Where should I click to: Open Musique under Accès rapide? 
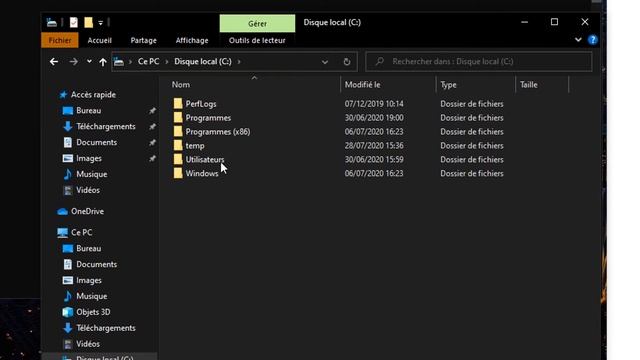[91, 174]
